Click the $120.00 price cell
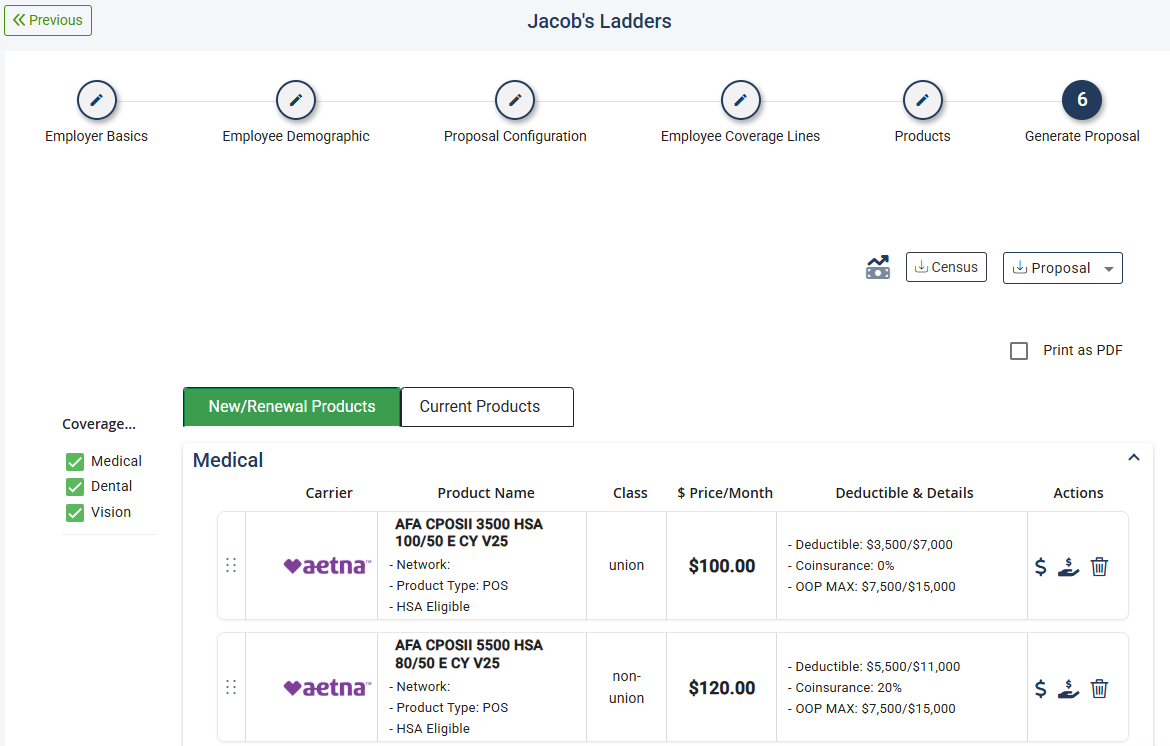The image size is (1170, 746). pyautogui.click(x=722, y=688)
